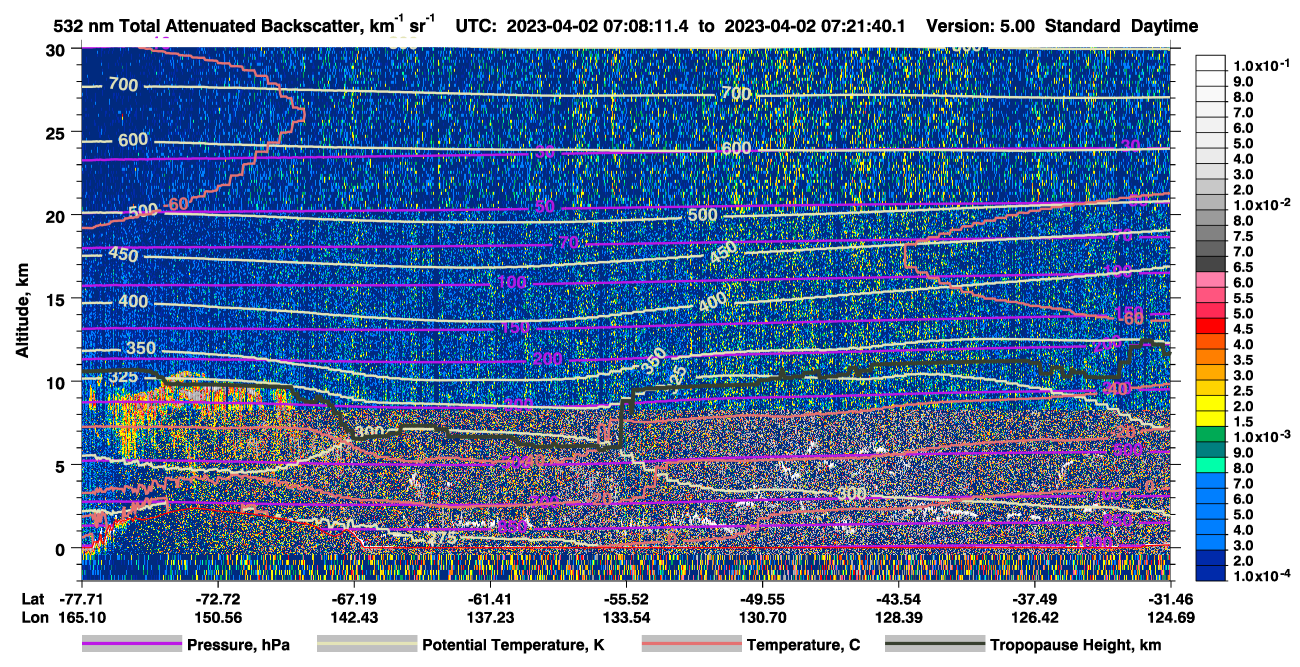Click the Potential Temperature legend line swatch
This screenshot has height=667, width=1300.
366,645
